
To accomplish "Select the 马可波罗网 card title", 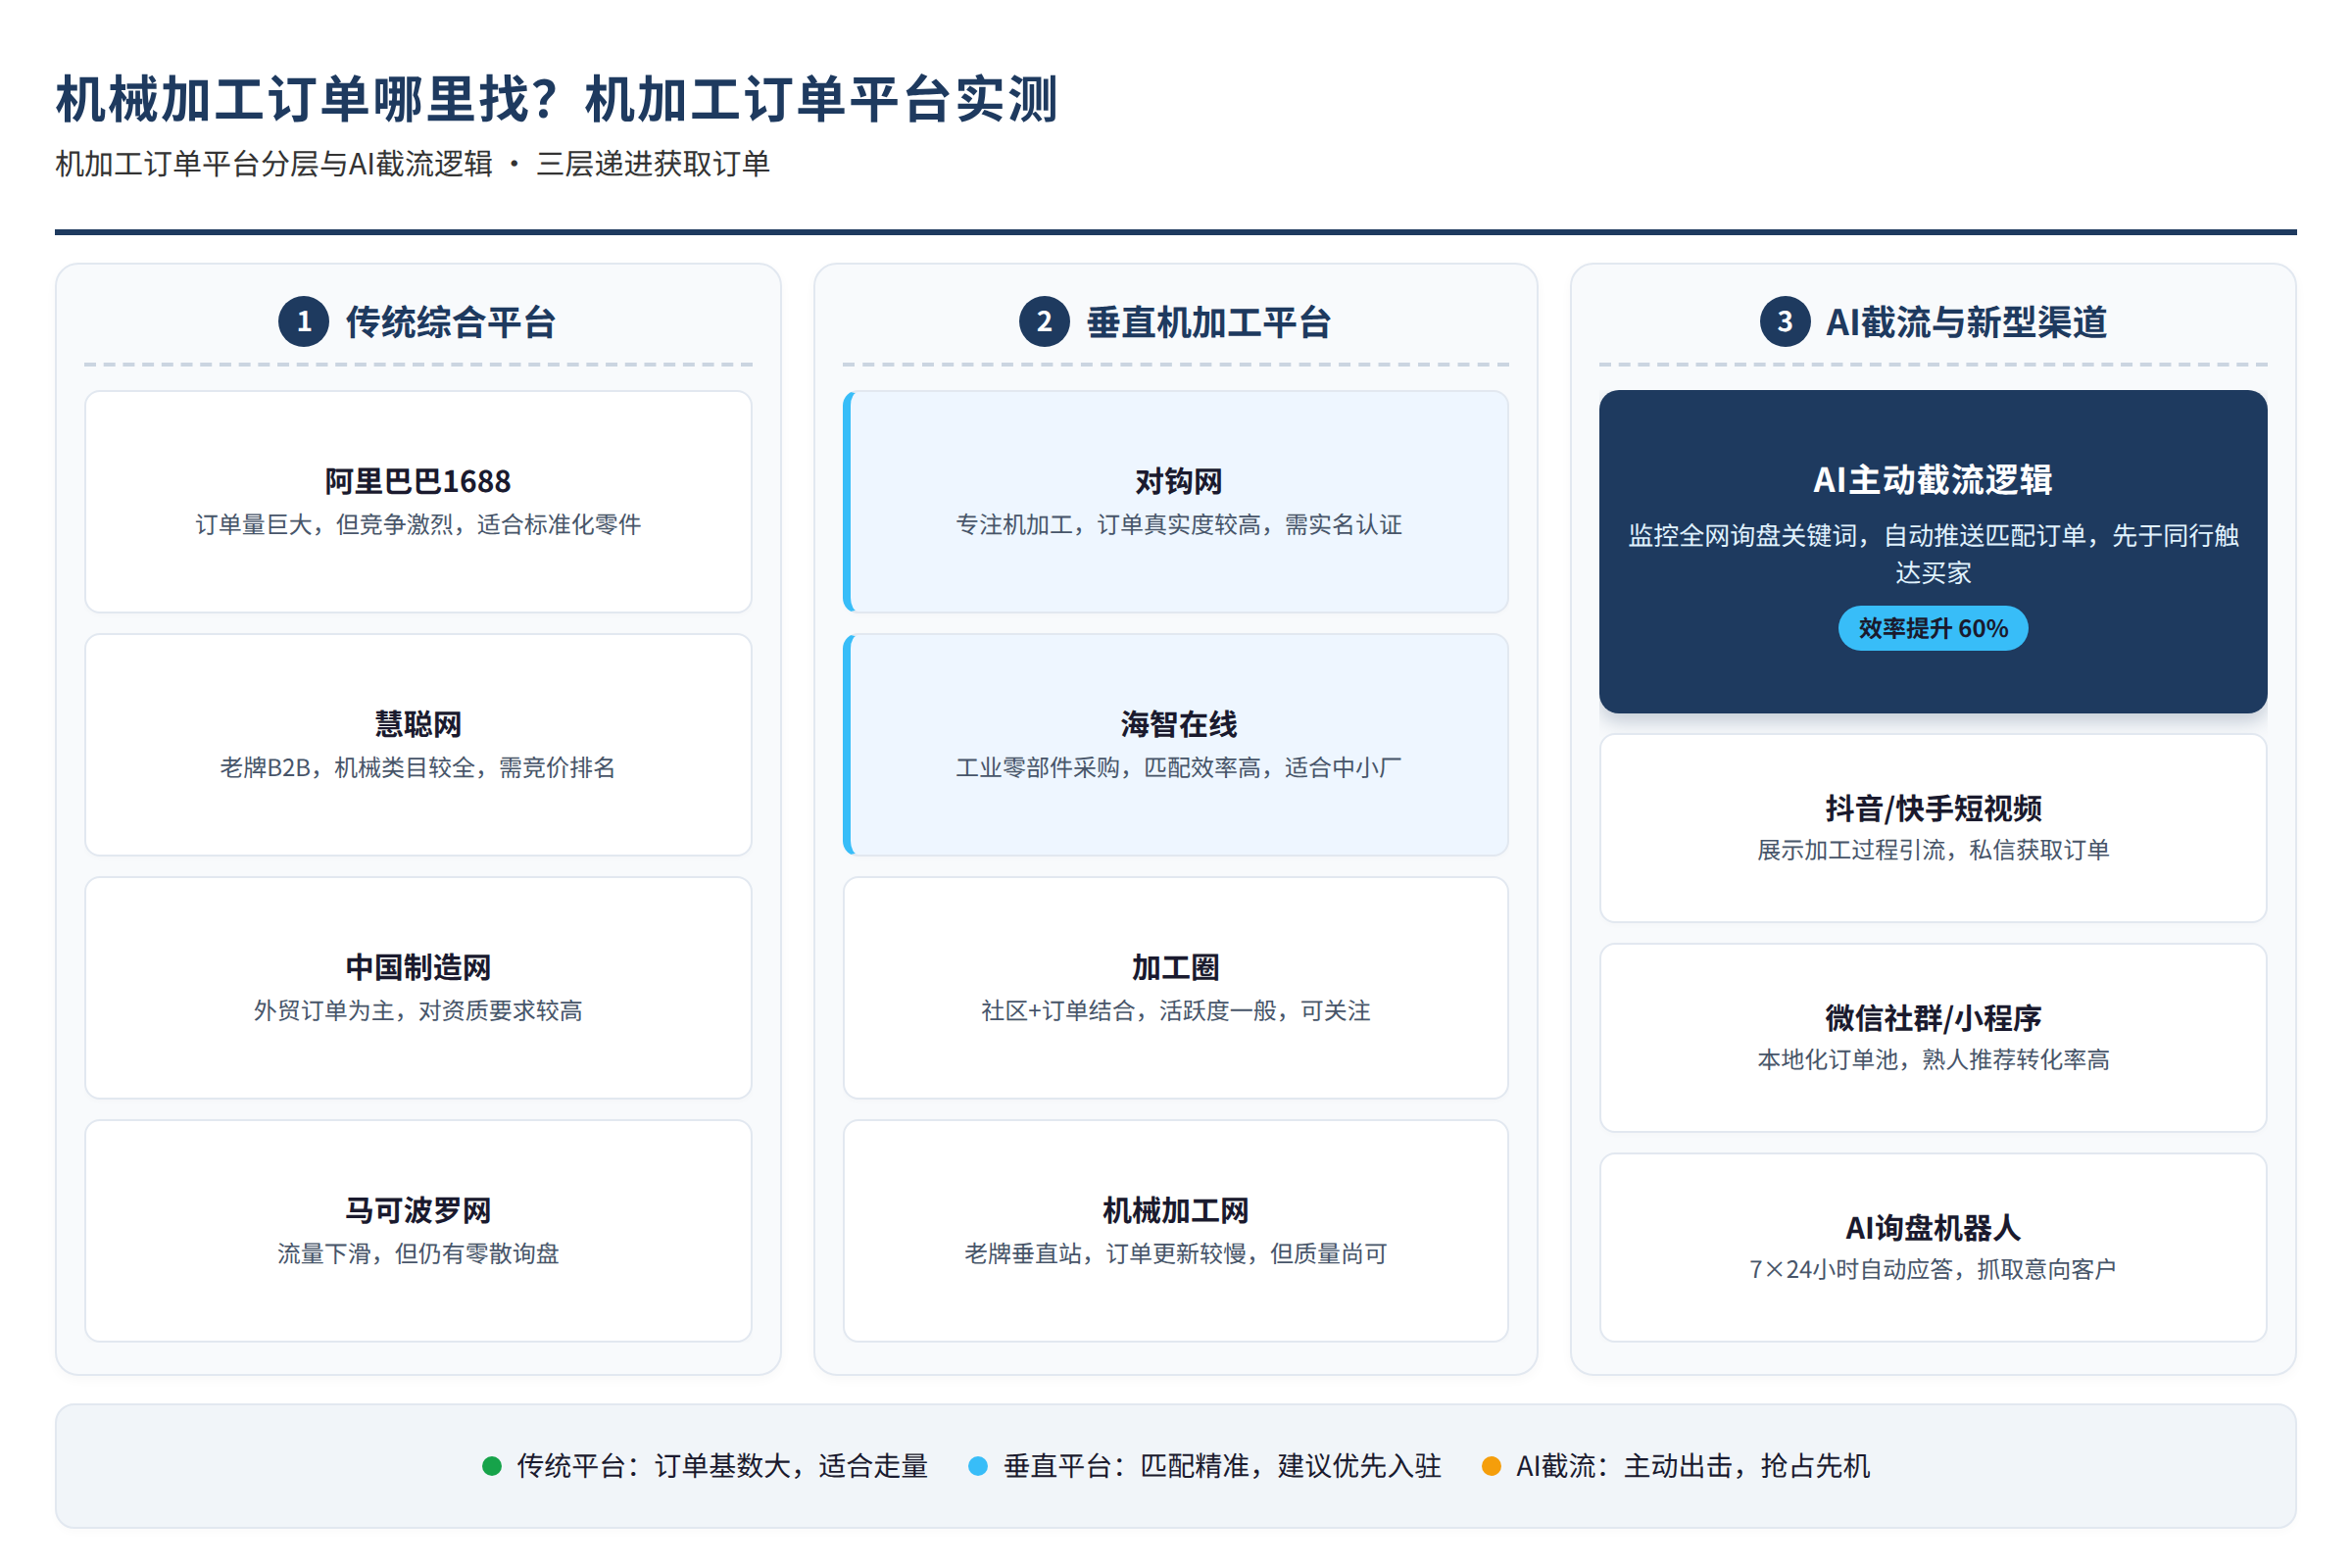I will (418, 1211).
